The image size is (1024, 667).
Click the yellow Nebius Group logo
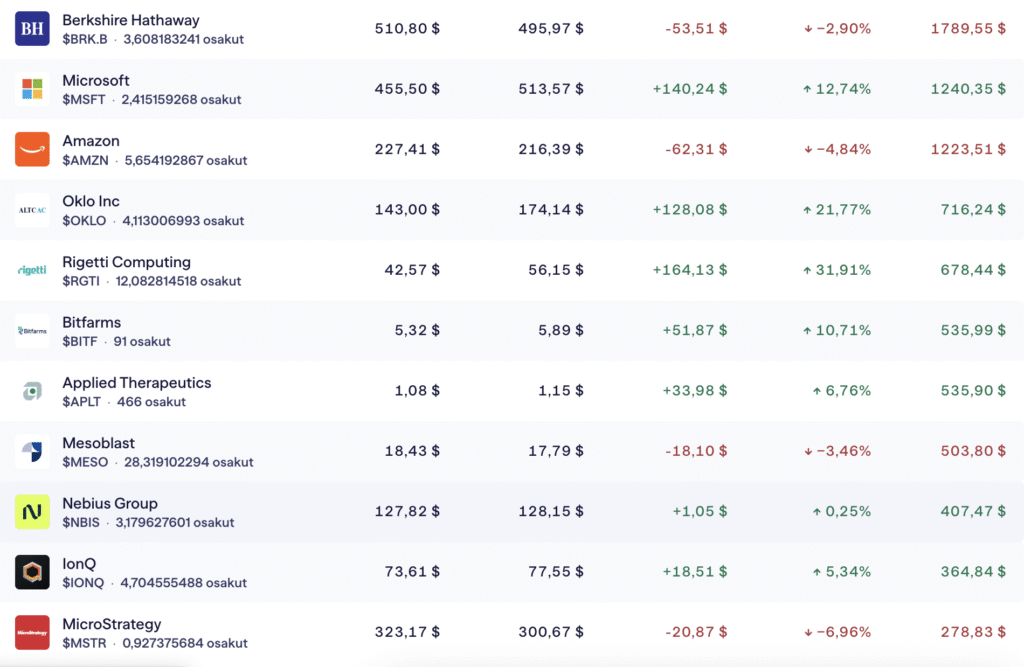click(x=32, y=512)
